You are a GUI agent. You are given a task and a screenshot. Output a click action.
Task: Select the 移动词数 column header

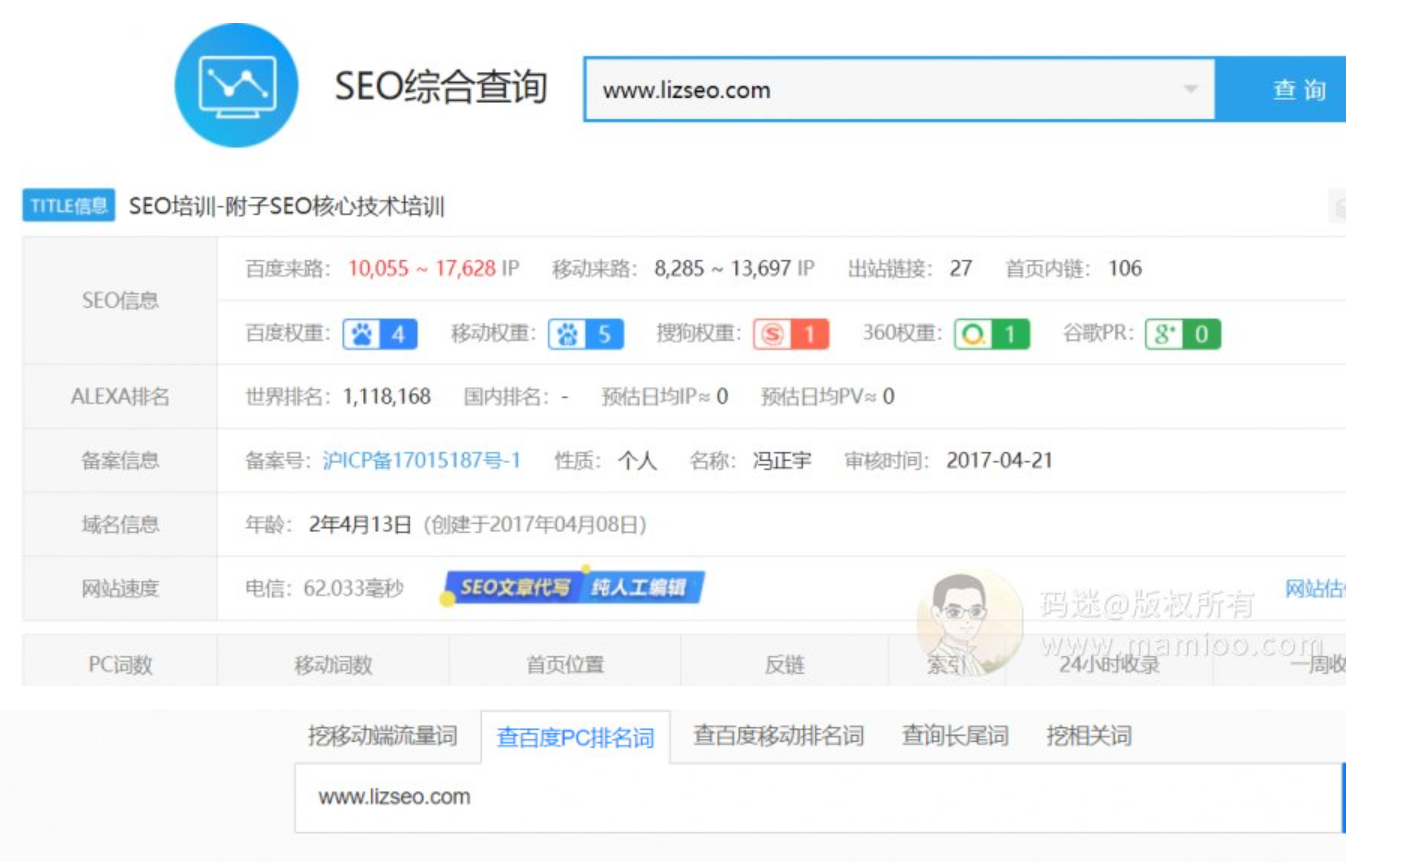click(x=333, y=664)
